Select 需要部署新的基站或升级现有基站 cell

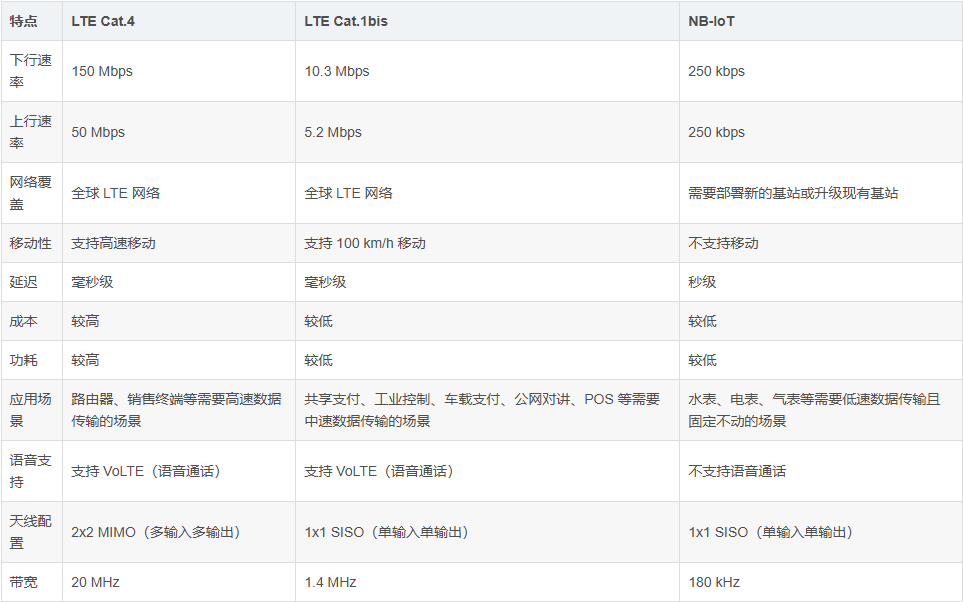pyautogui.click(x=793, y=193)
